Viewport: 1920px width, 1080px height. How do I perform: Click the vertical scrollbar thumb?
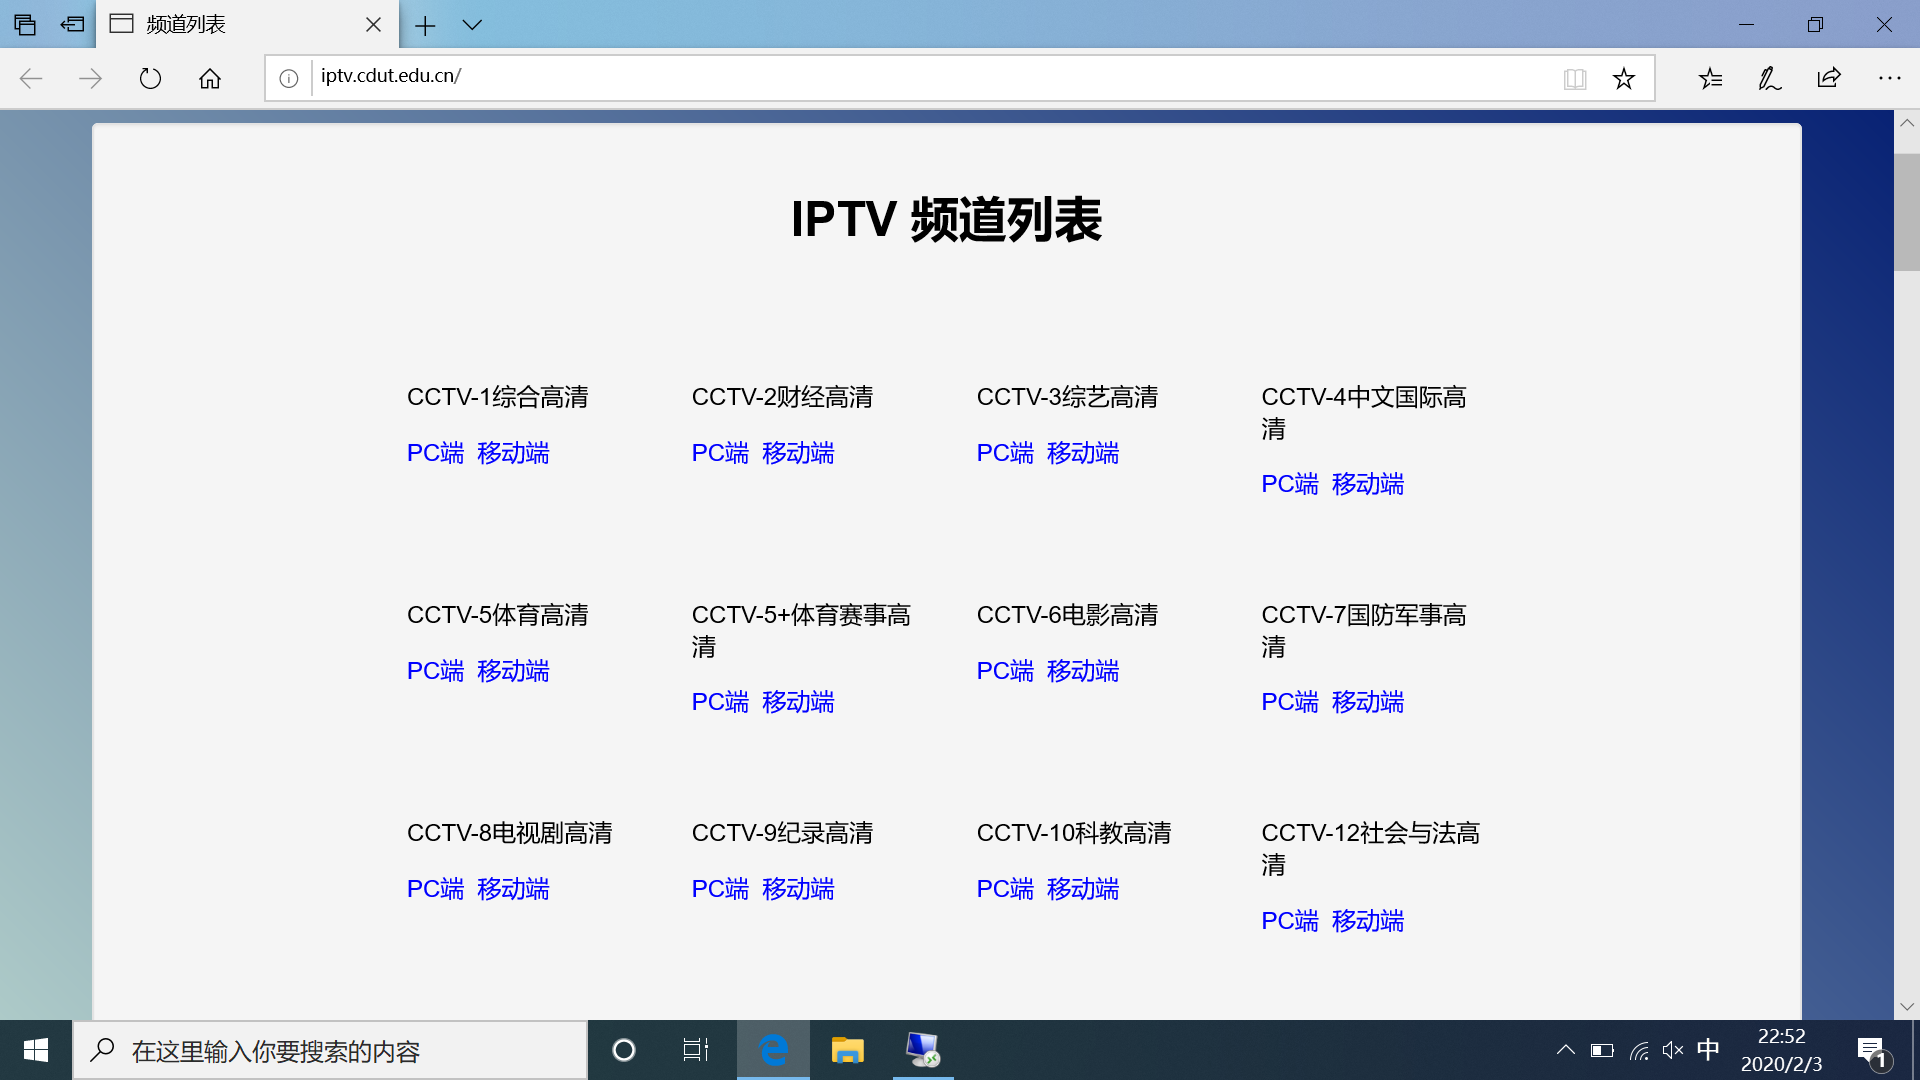point(1907,212)
